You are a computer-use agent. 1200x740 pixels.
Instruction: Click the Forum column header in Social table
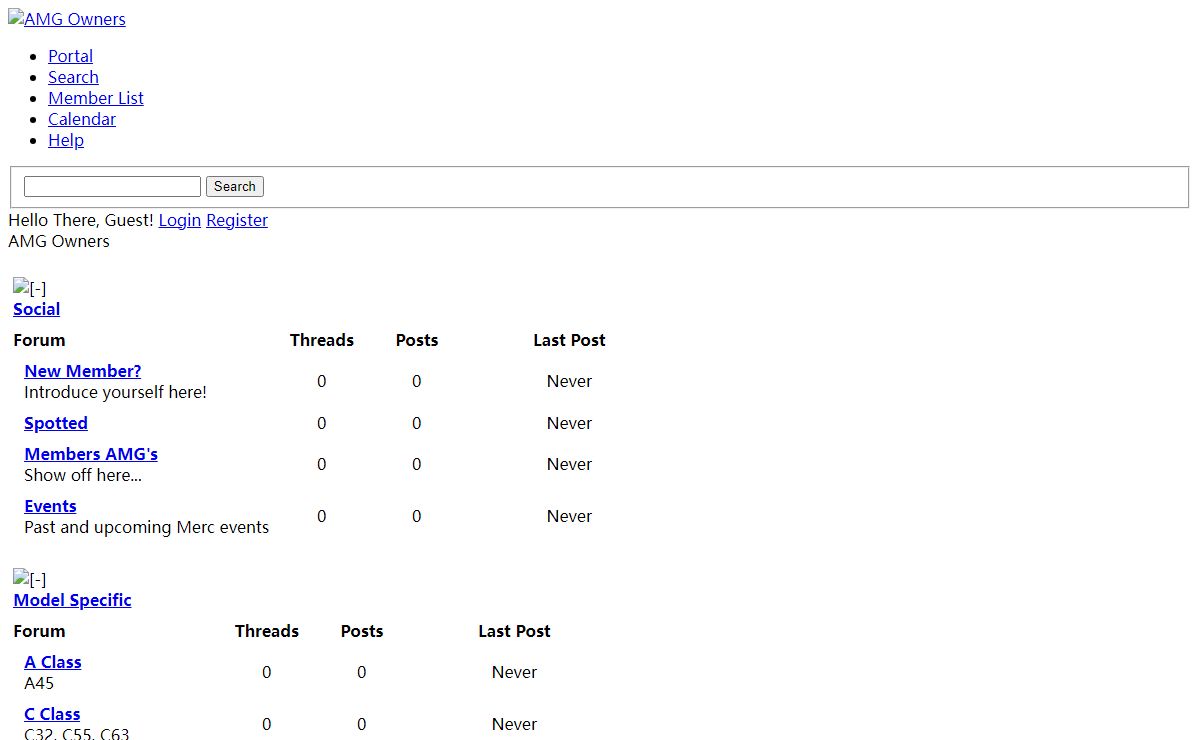[39, 340]
